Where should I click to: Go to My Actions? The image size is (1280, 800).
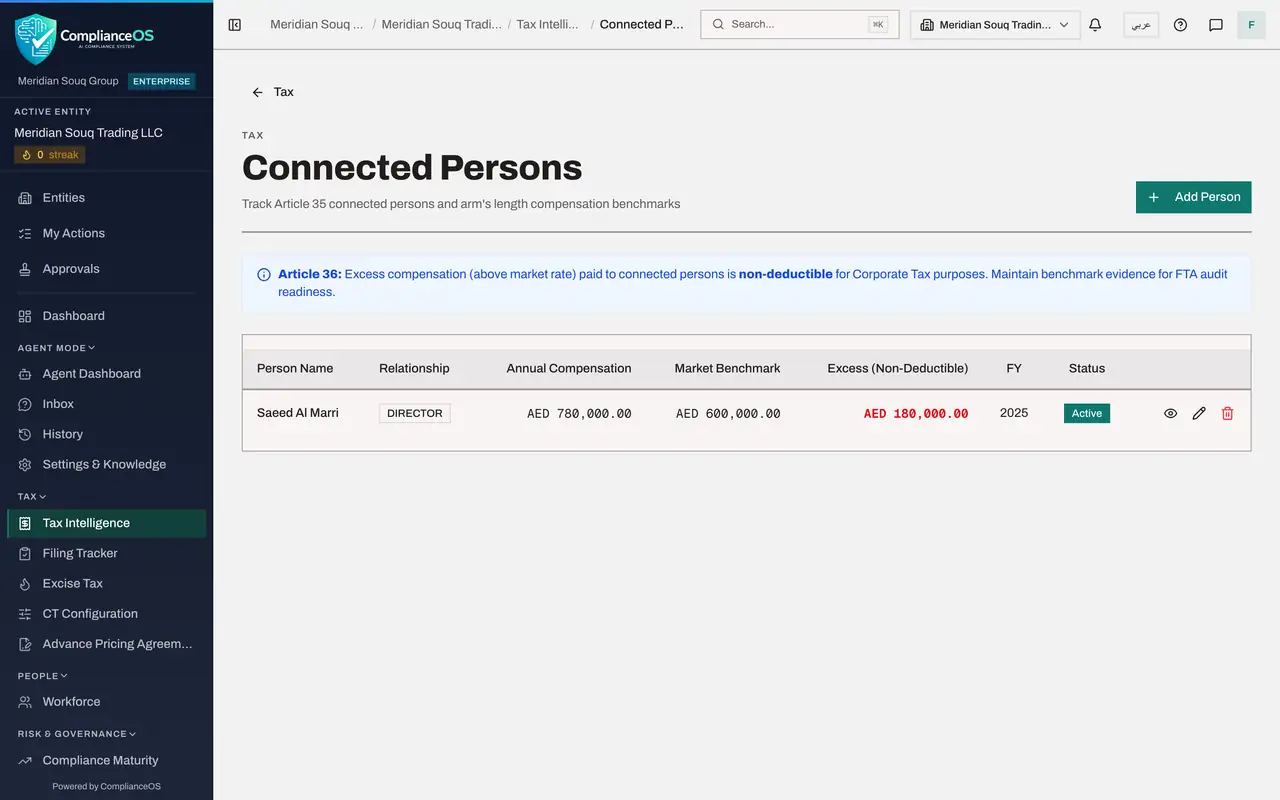pos(106,233)
